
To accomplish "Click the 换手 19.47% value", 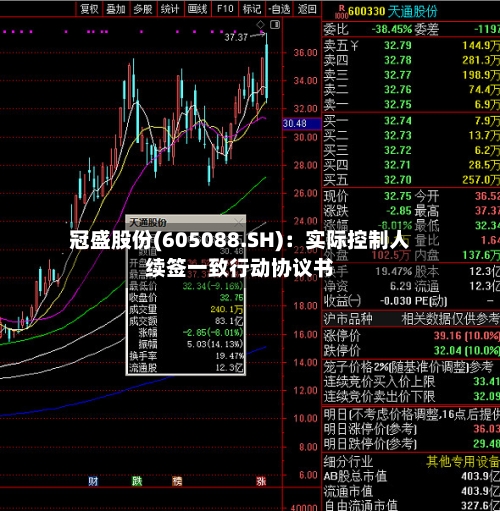I will coord(393,271).
